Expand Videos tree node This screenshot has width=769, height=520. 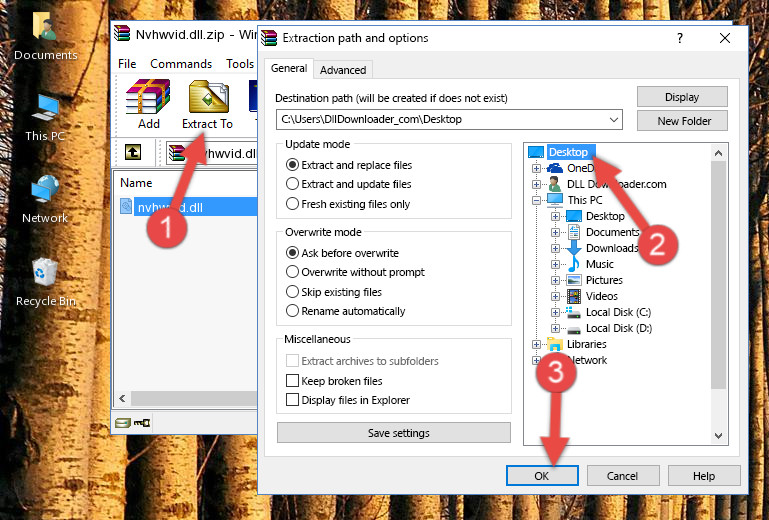555,296
